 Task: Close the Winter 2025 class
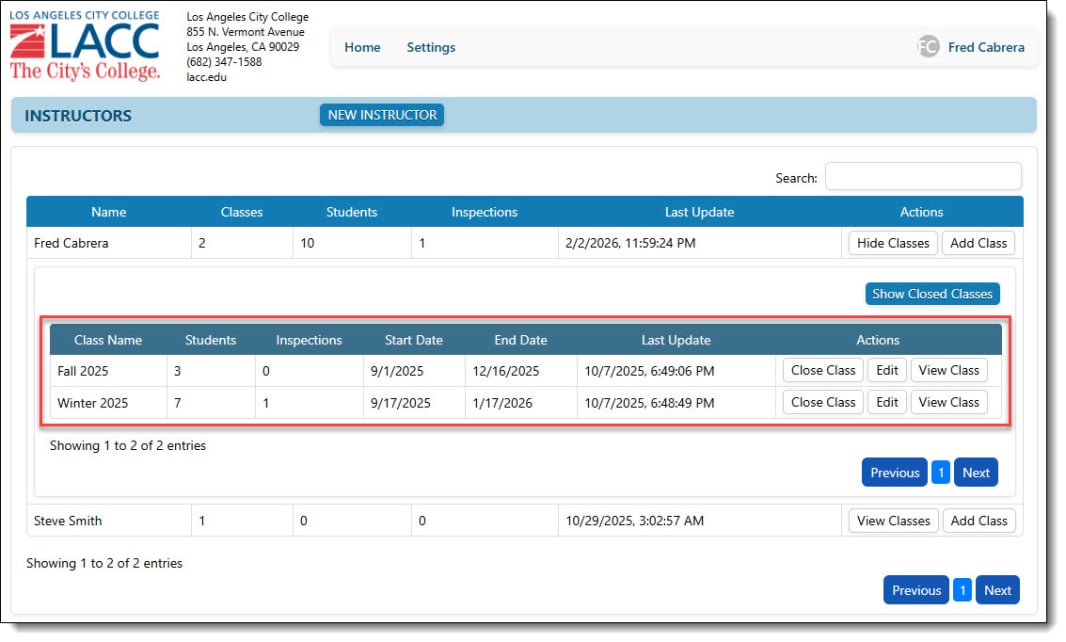822,402
